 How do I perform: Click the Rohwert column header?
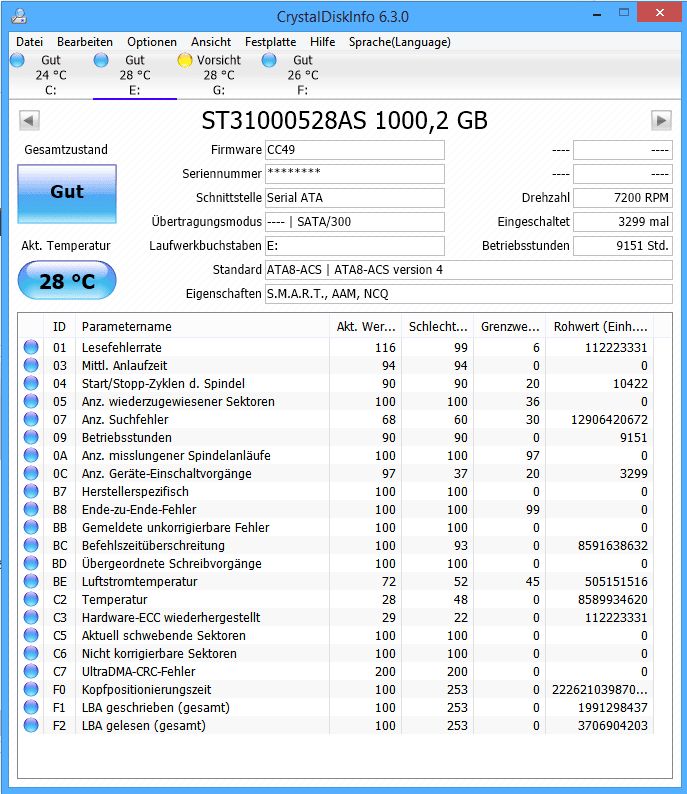click(x=600, y=327)
